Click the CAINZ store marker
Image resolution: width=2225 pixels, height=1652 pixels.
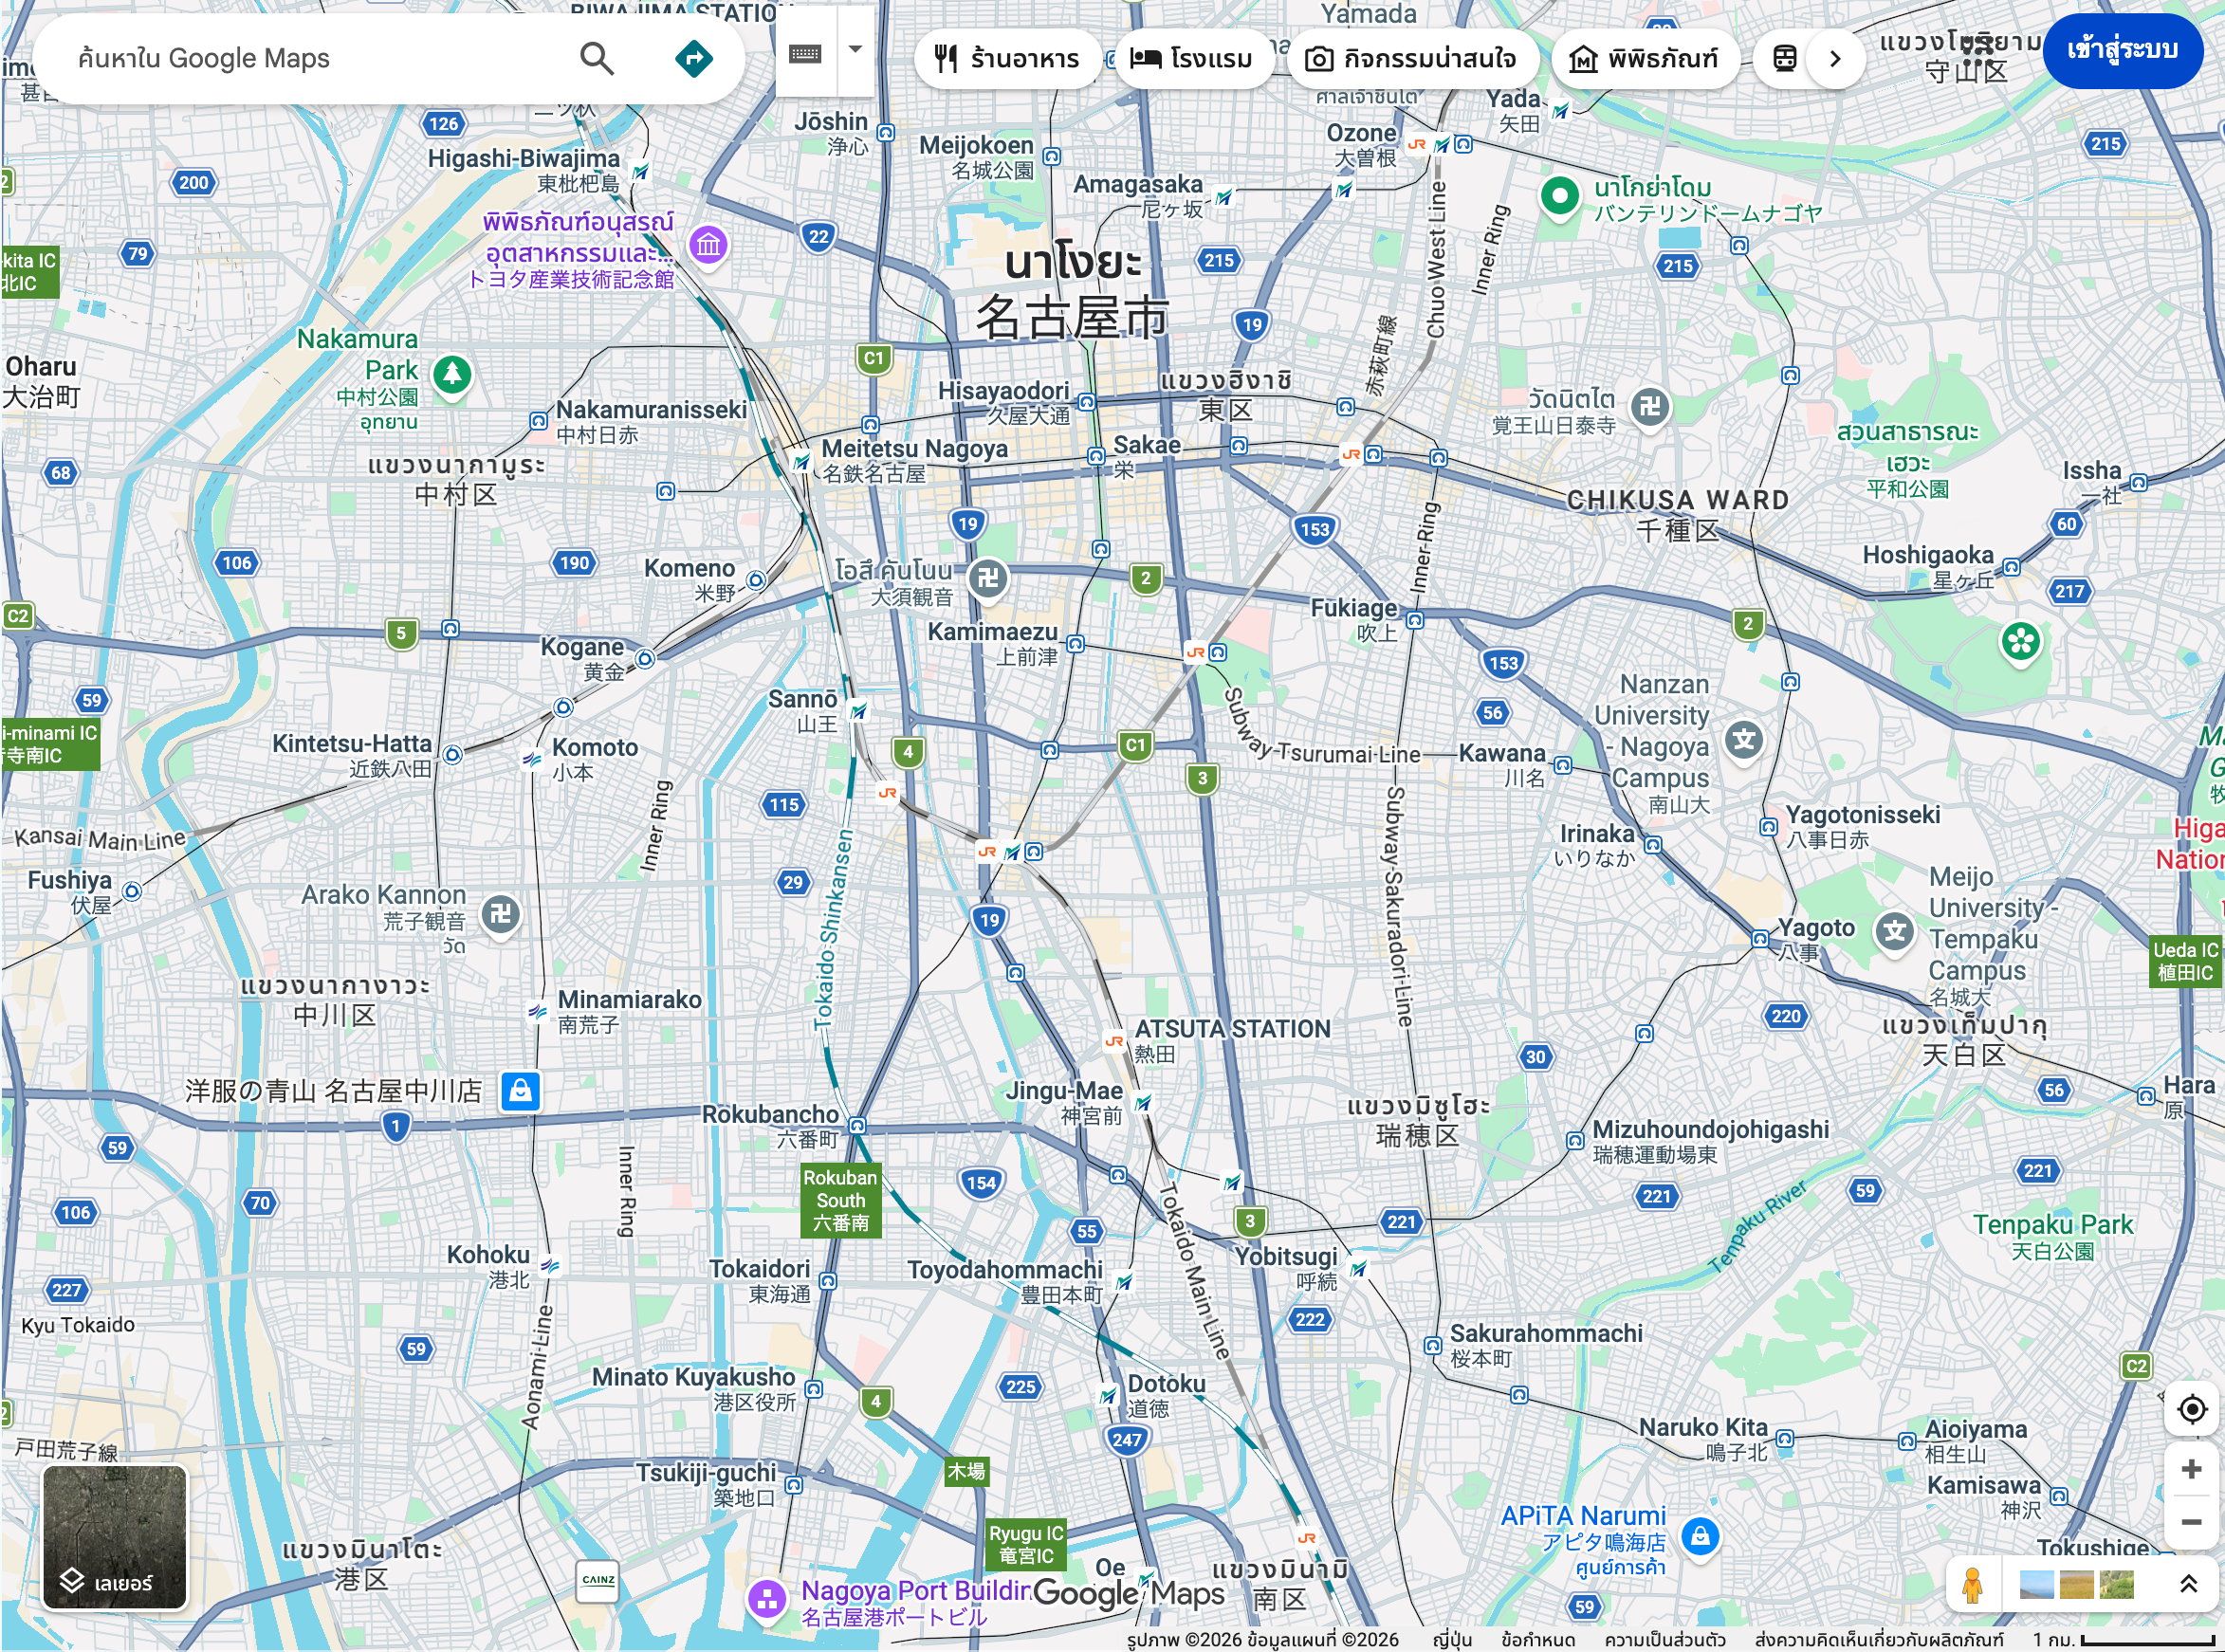(x=598, y=1581)
